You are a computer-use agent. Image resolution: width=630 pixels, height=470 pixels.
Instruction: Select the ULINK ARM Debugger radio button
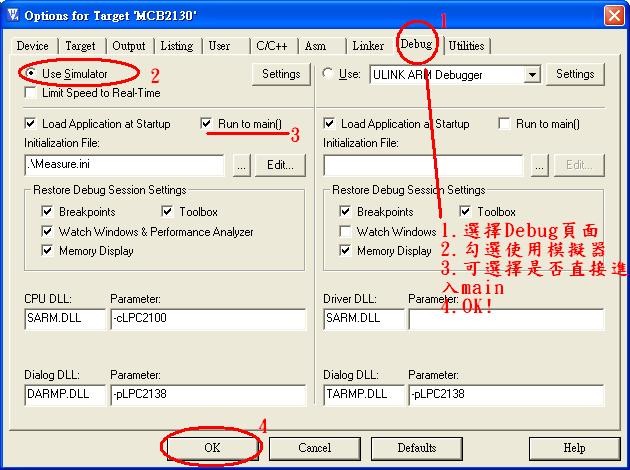329,74
